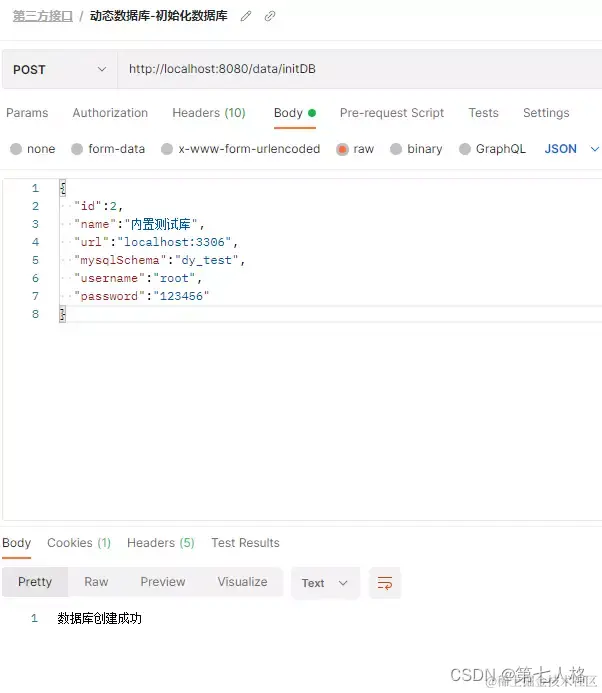Select the none body type
This screenshot has width=602, height=693.
point(33,149)
